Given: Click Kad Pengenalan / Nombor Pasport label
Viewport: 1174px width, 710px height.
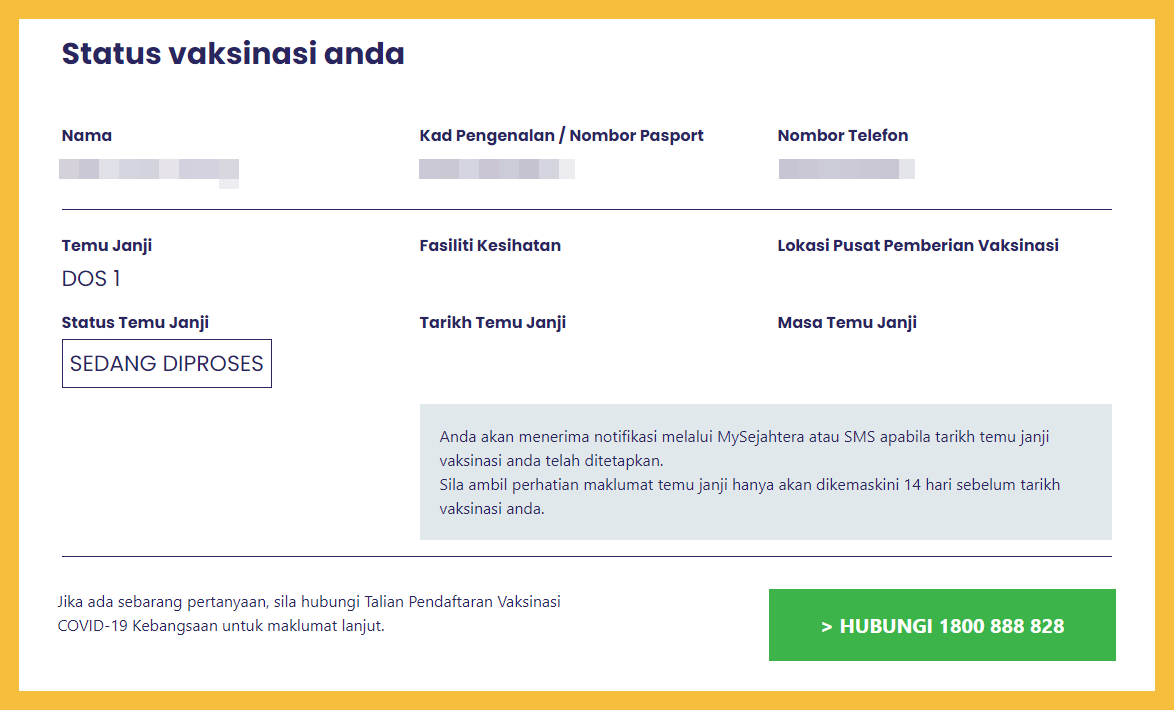Looking at the screenshot, I should [561, 136].
